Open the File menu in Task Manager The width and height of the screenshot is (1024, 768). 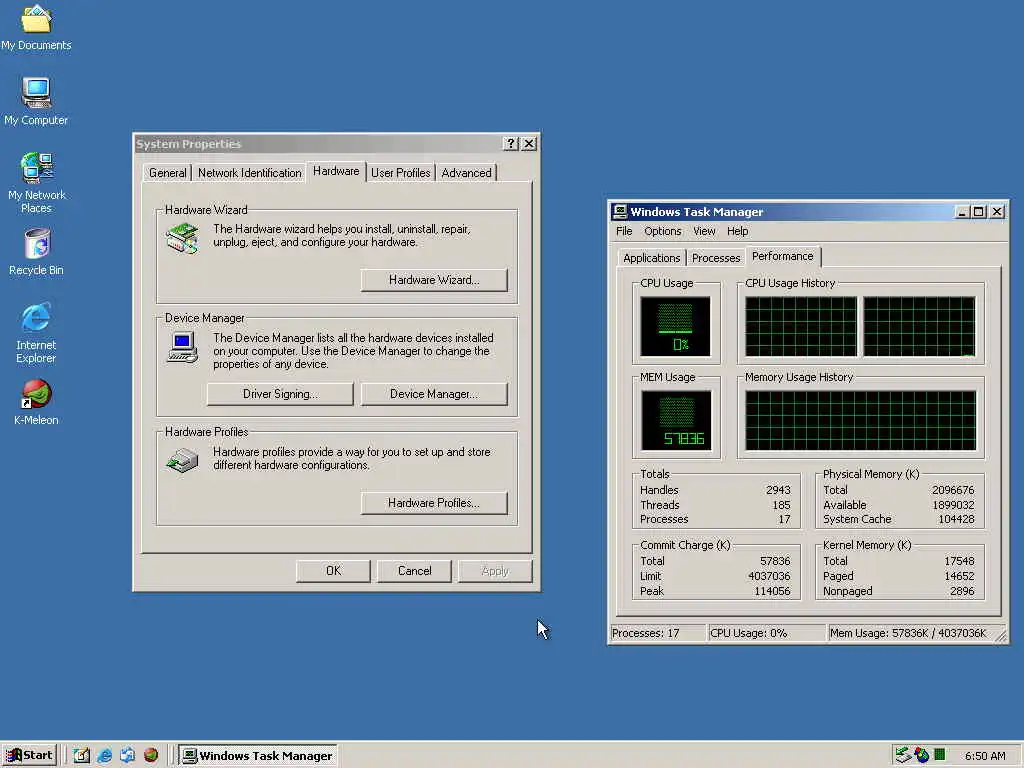pyautogui.click(x=624, y=231)
